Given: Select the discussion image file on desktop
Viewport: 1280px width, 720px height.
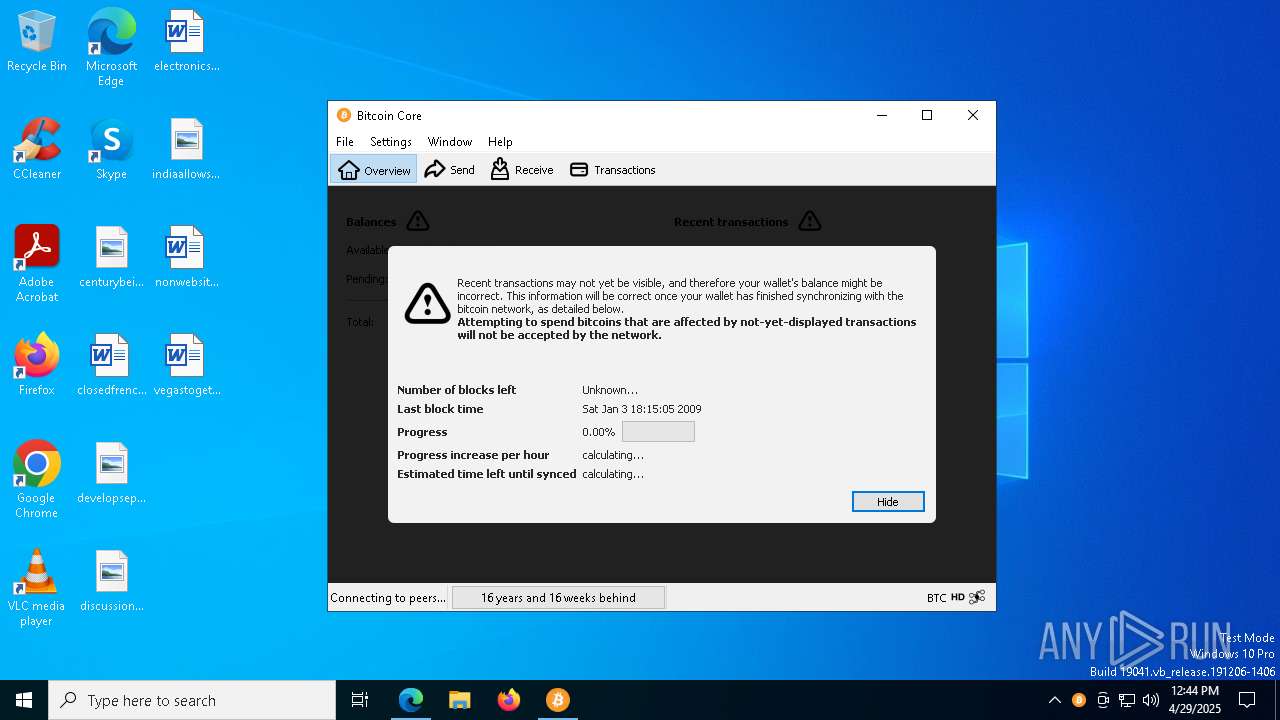Looking at the screenshot, I should pyautogui.click(x=111, y=582).
